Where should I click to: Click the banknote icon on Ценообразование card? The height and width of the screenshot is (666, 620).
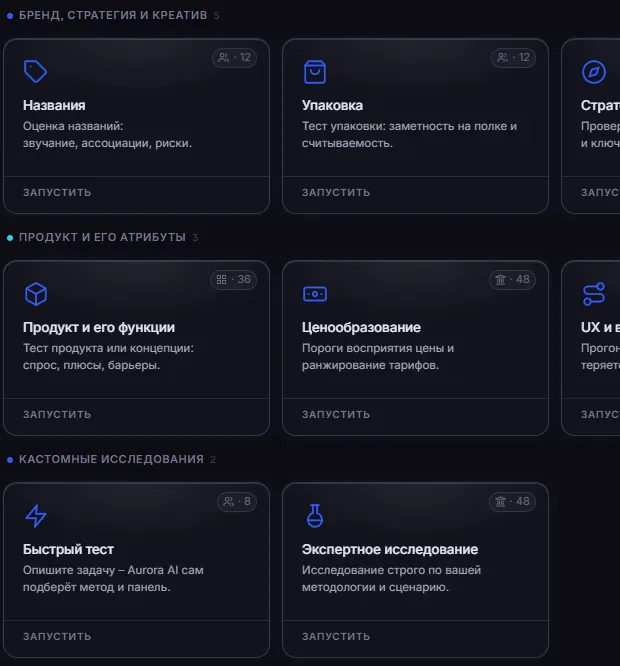click(x=315, y=294)
